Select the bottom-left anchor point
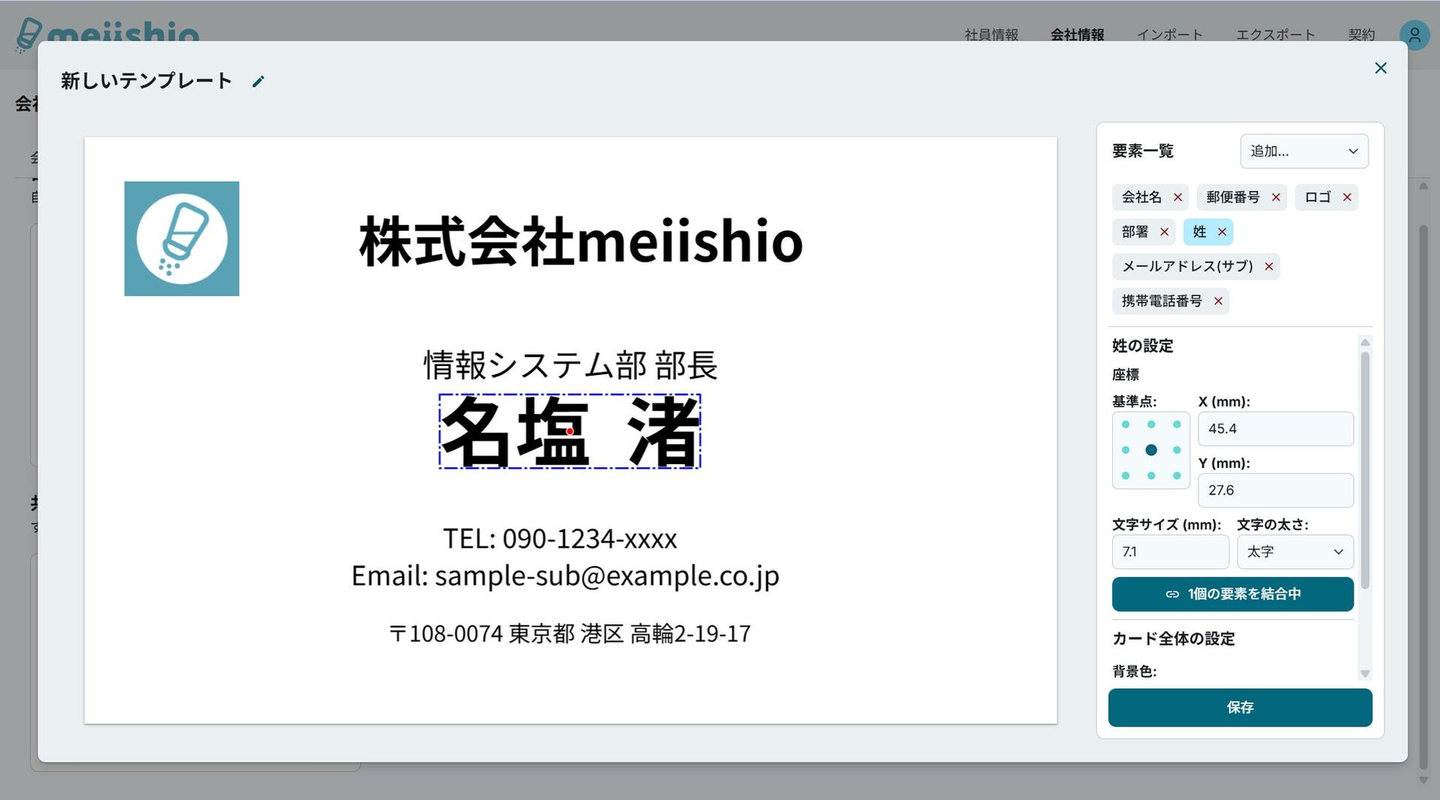Viewport: 1440px width, 800px height. (1126, 476)
